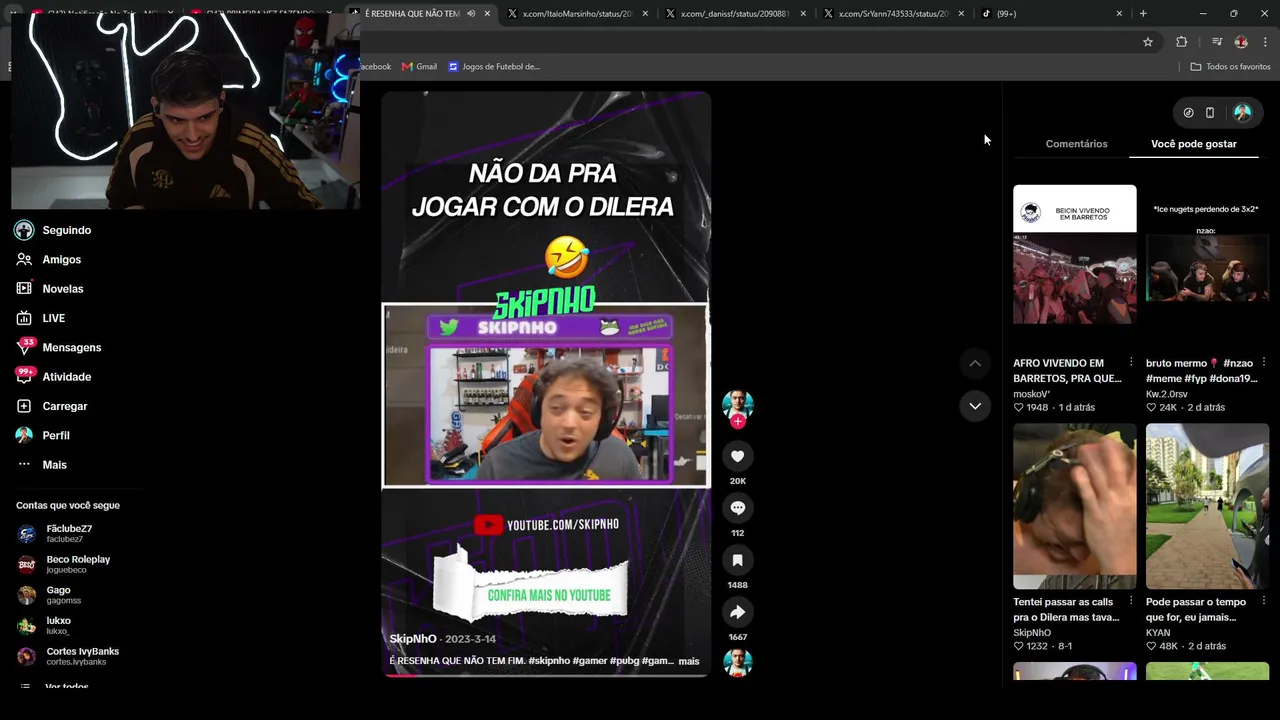Open the Cortes IvyBanks followed account
1280x720 pixels.
pos(68,656)
